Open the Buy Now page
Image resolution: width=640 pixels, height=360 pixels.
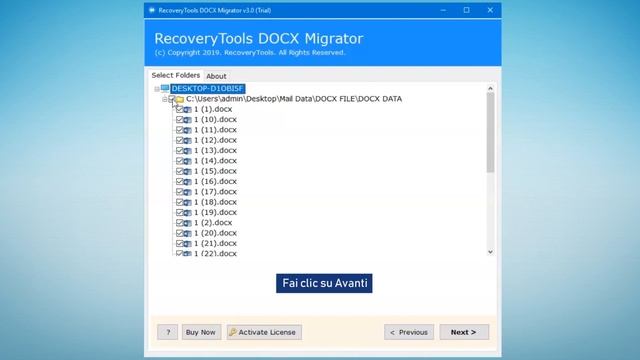[x=201, y=332]
